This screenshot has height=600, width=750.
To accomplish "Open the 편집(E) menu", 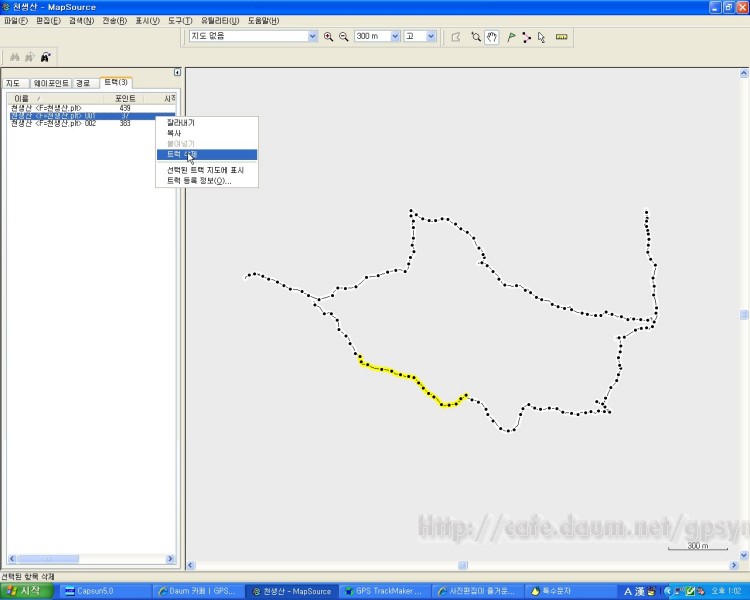I will click(48, 21).
